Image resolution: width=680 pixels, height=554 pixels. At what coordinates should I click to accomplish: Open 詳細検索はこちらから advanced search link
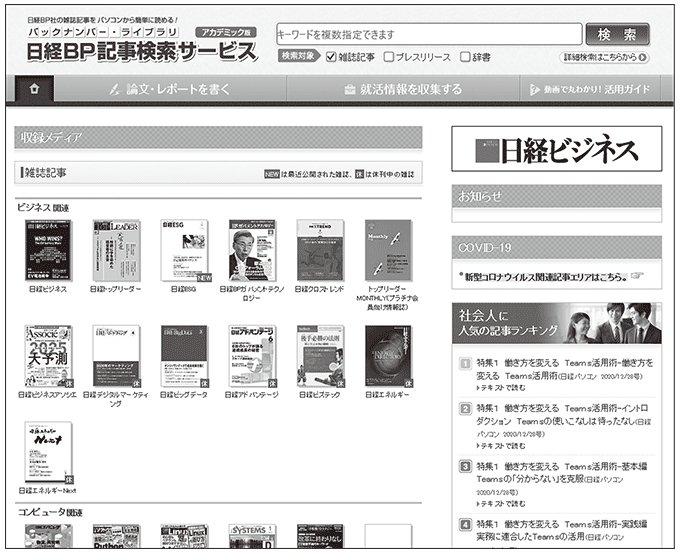(x=604, y=57)
